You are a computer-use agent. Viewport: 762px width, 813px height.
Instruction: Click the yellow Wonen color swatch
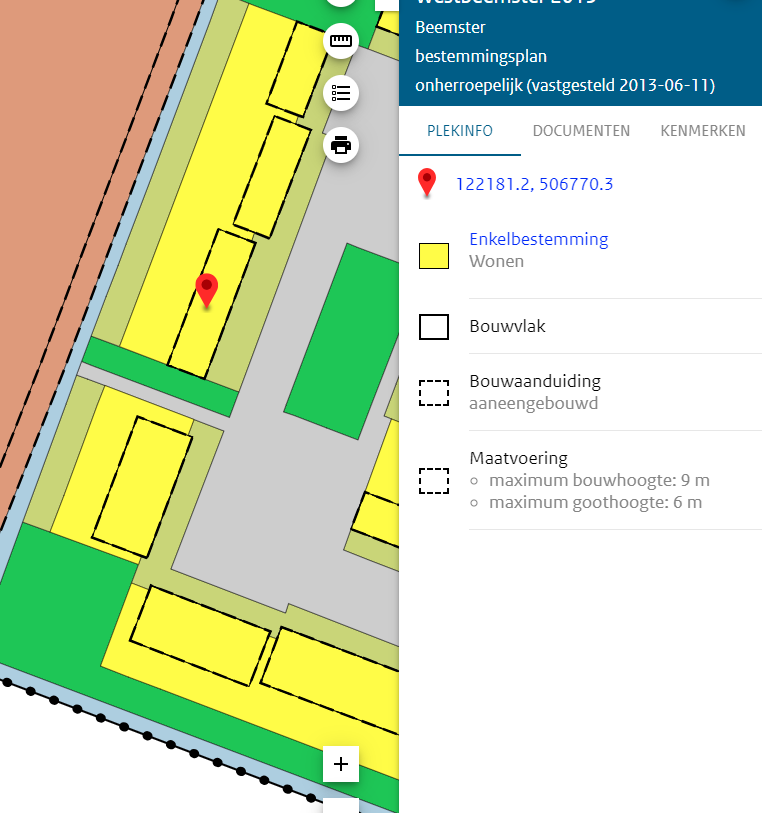pos(434,256)
